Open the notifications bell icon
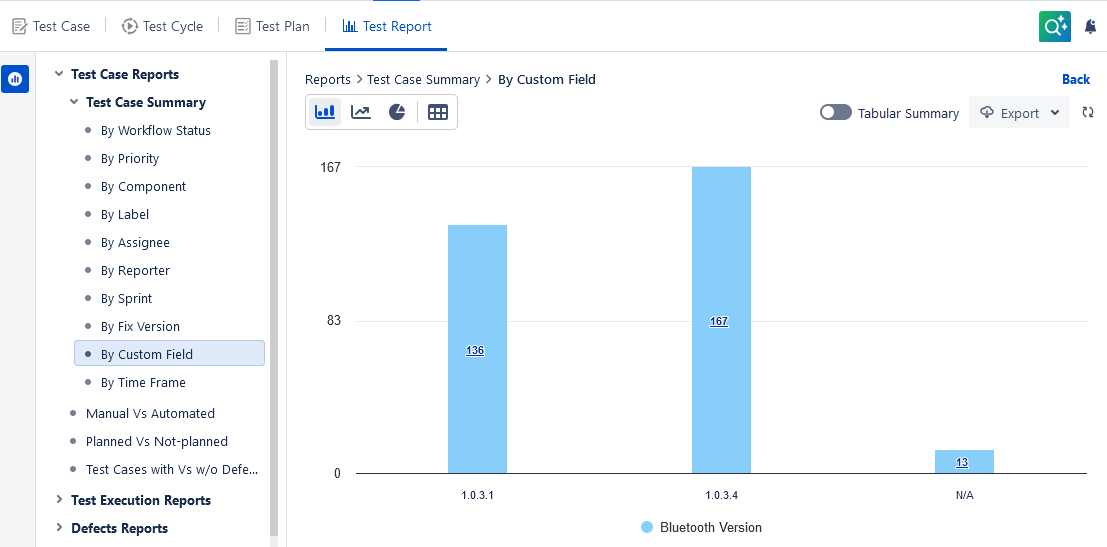Viewport: 1107px width, 547px height. click(1090, 27)
